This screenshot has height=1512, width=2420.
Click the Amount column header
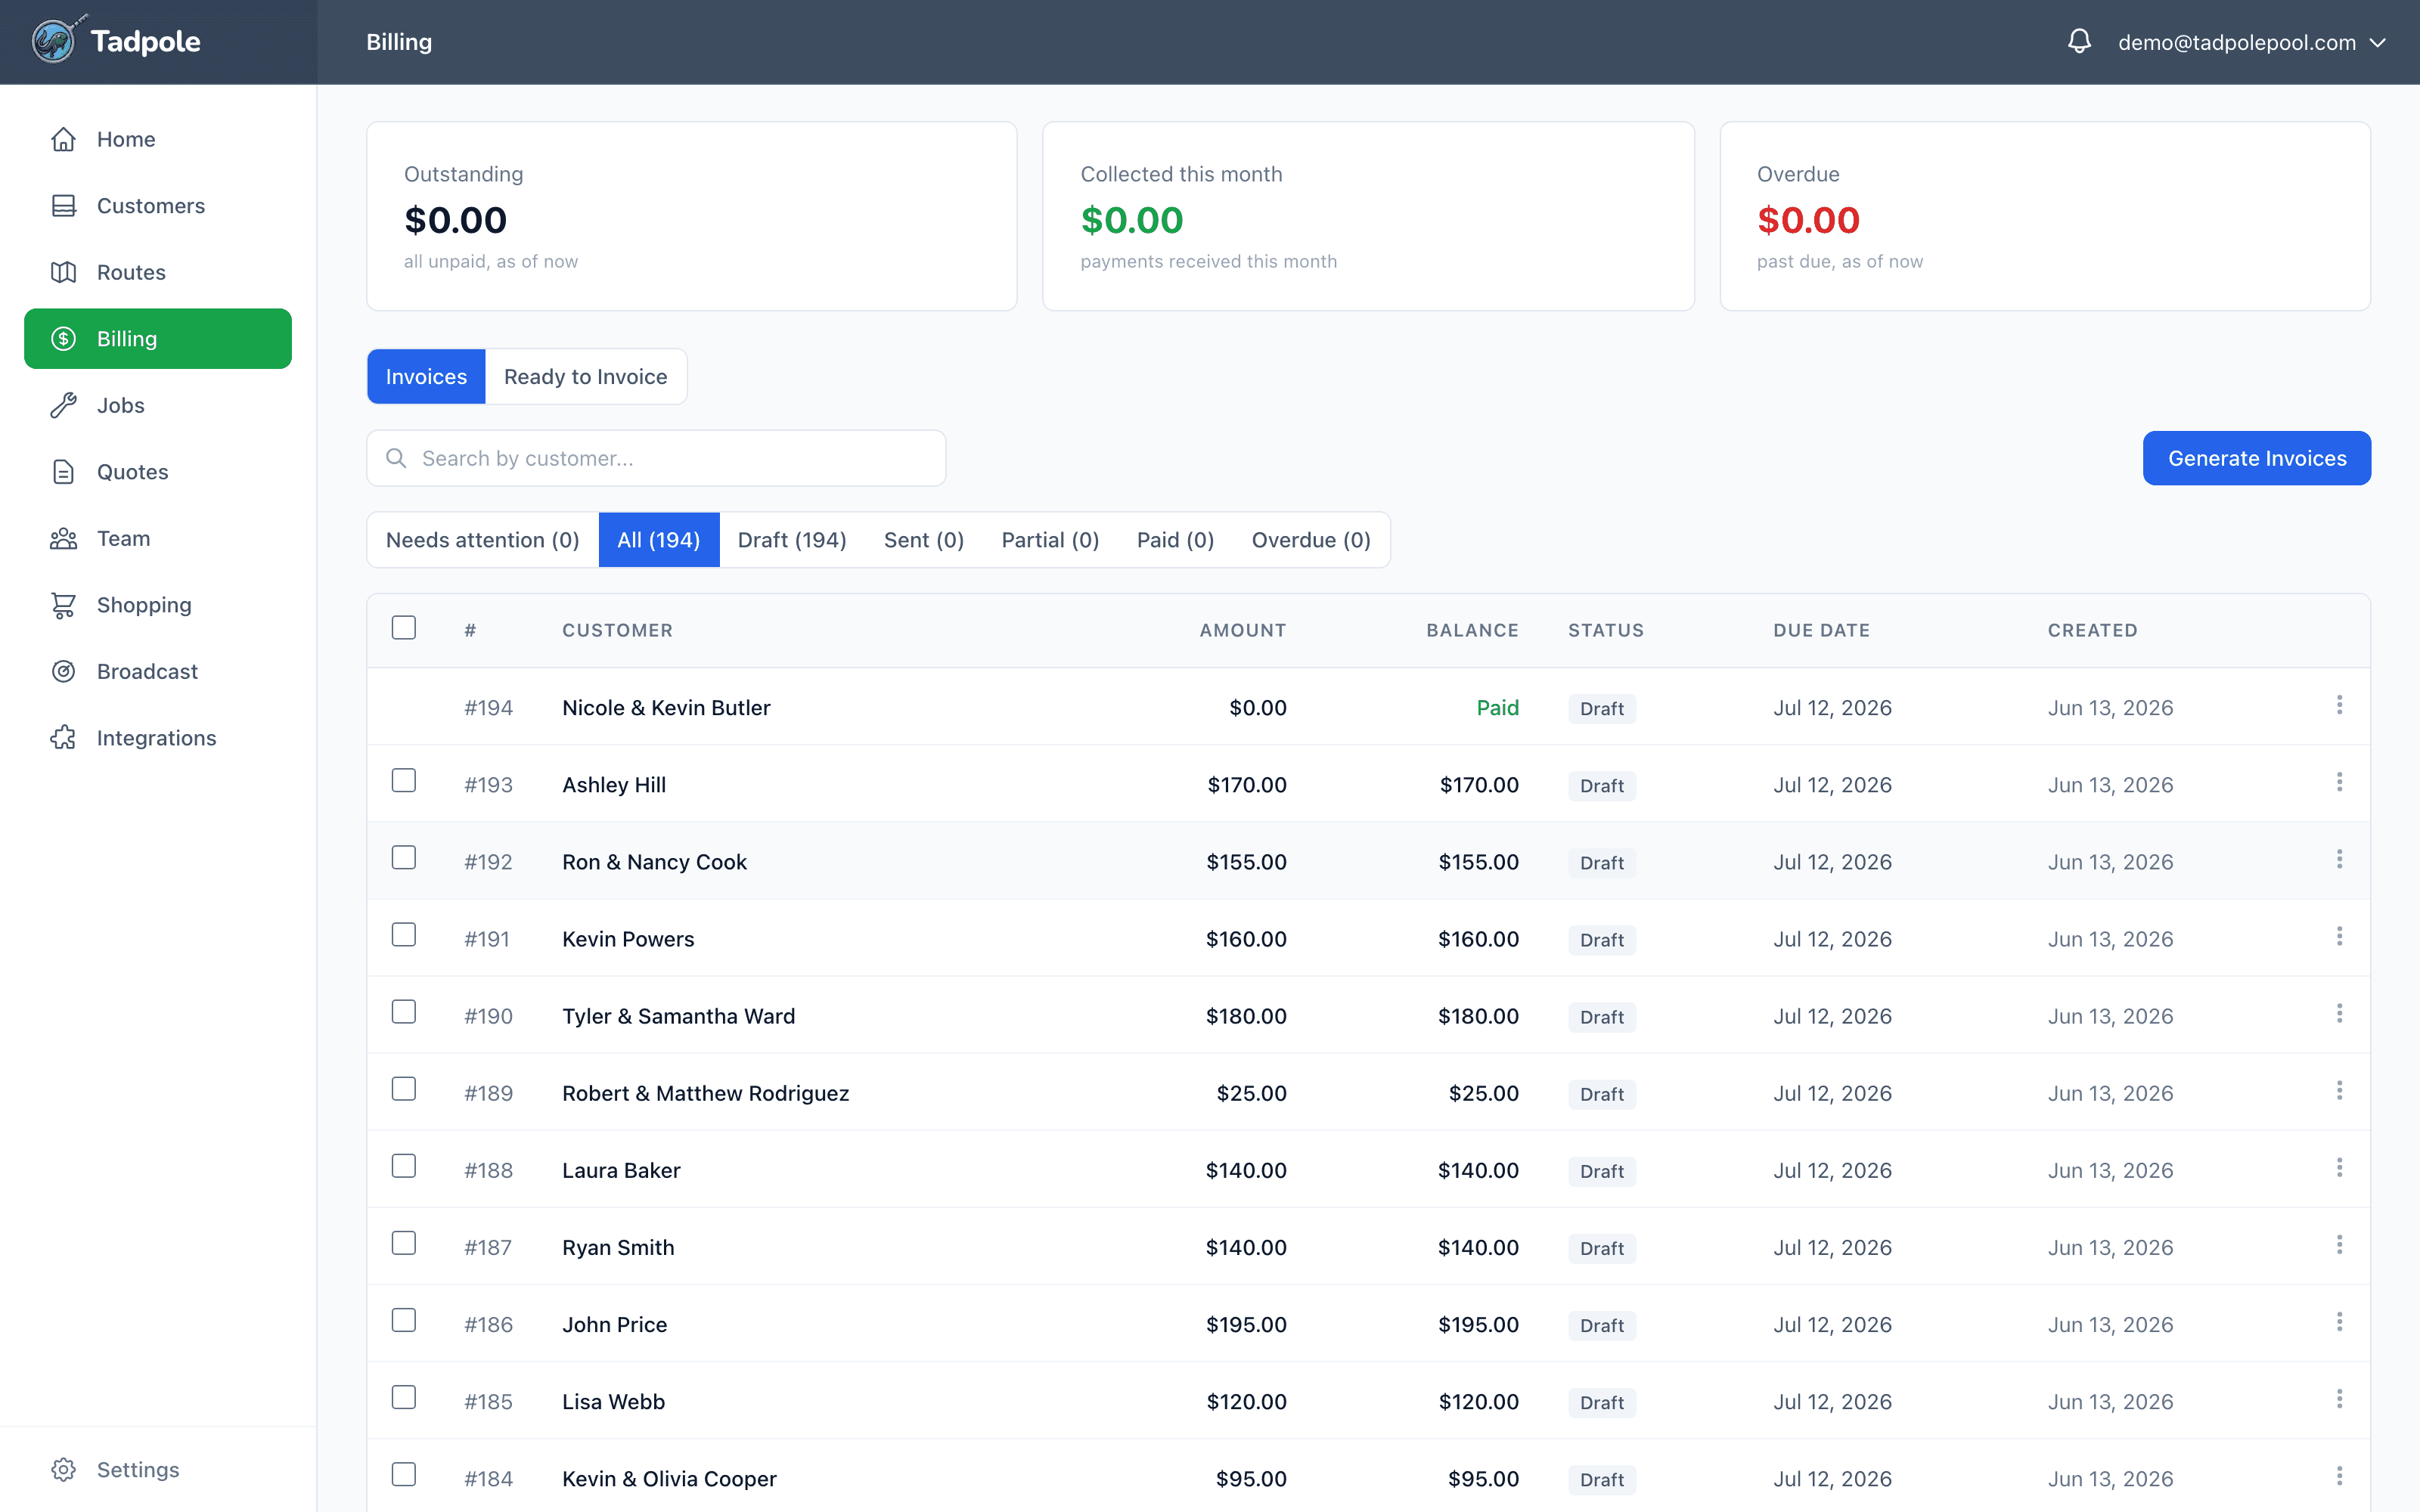[x=1242, y=630]
